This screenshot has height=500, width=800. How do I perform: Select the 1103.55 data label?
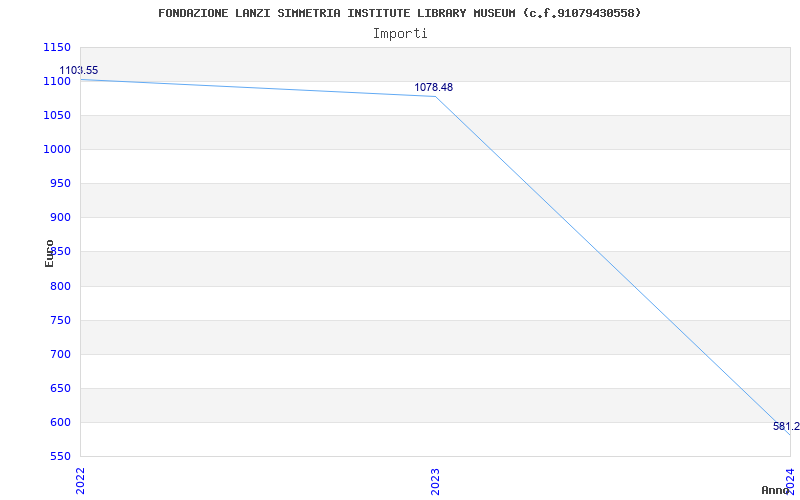tap(79, 70)
